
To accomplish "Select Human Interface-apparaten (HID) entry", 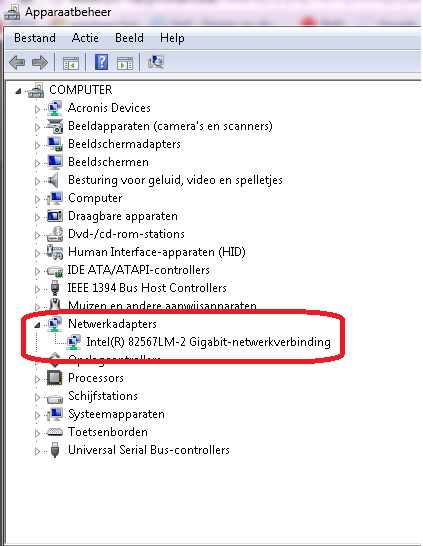I will tap(157, 252).
